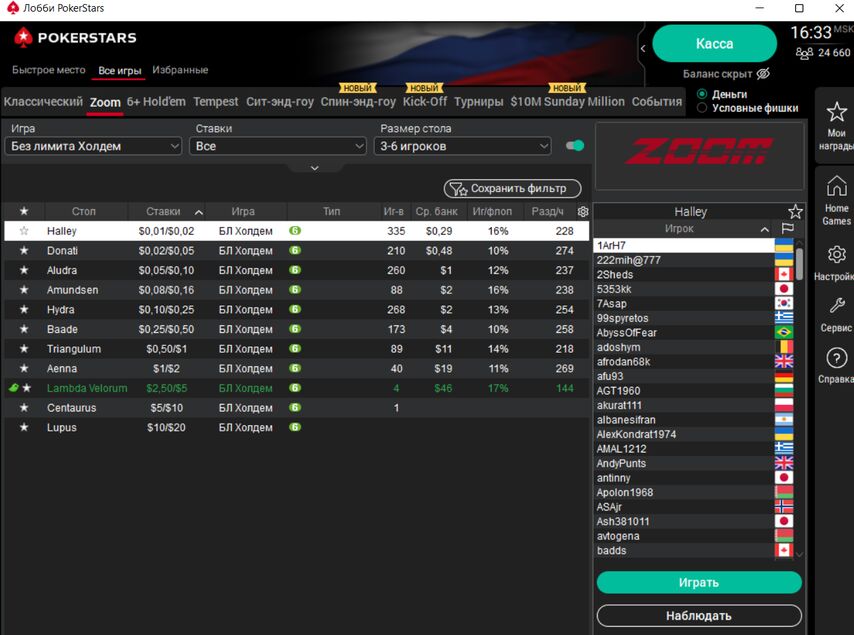Click the Сохранить фильтр button
854x635 pixels.
click(x=513, y=188)
